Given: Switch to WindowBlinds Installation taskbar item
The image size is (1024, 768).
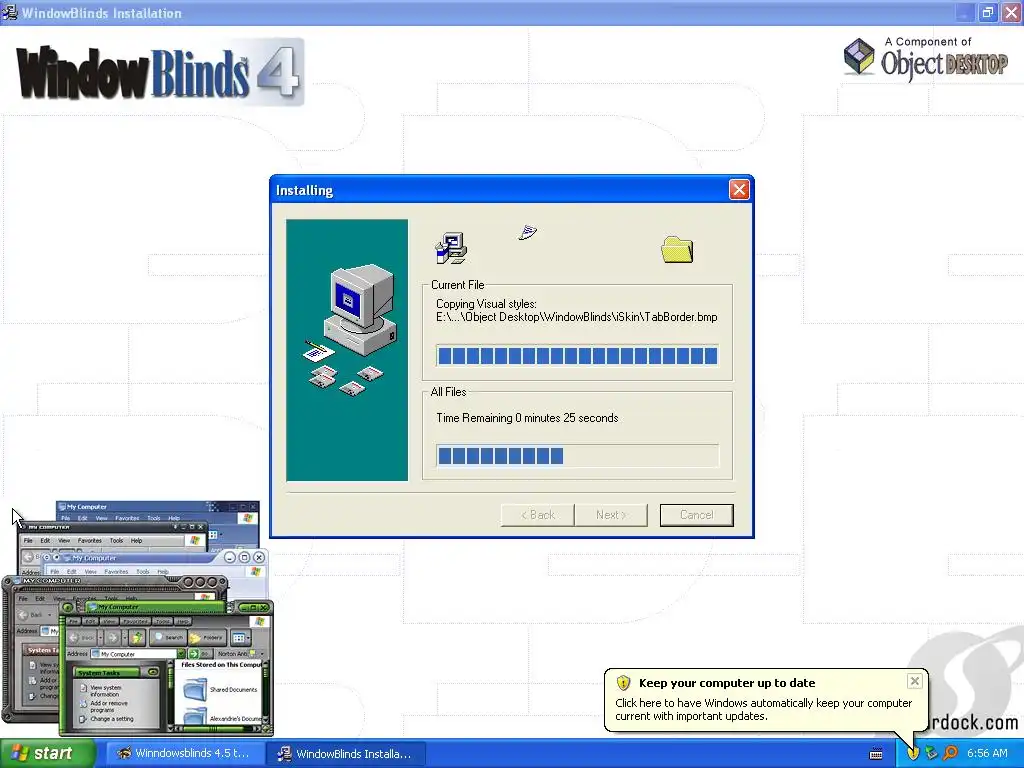Looking at the screenshot, I should 346,754.
